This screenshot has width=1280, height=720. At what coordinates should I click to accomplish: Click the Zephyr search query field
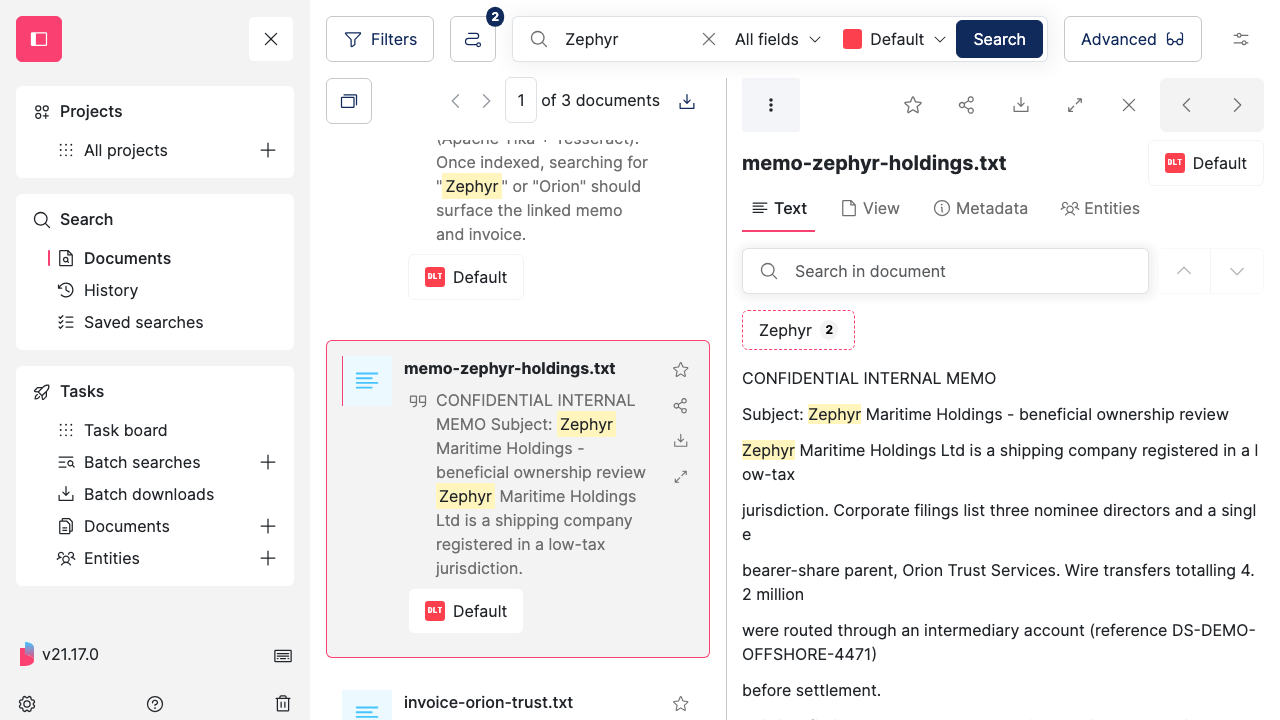point(625,39)
